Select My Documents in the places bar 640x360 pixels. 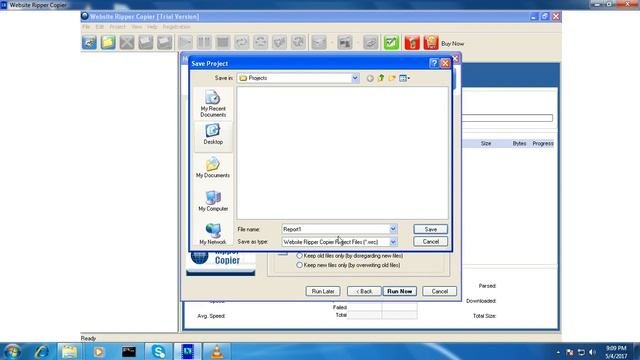coord(213,168)
